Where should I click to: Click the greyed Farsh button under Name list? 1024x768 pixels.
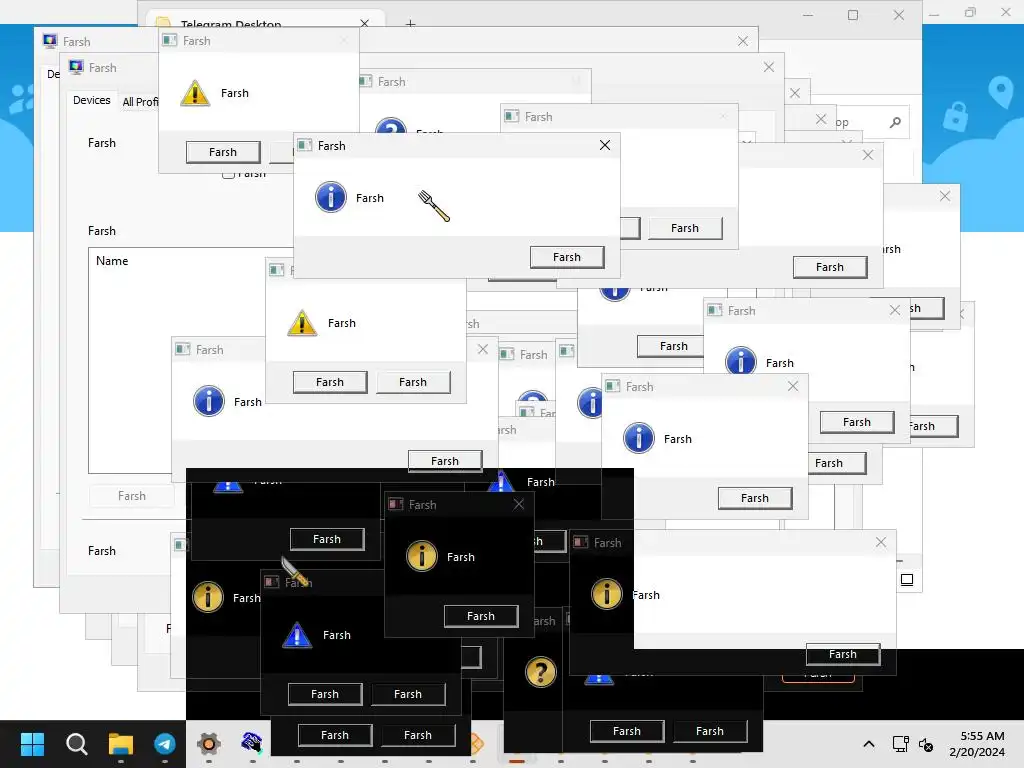pyautogui.click(x=132, y=496)
